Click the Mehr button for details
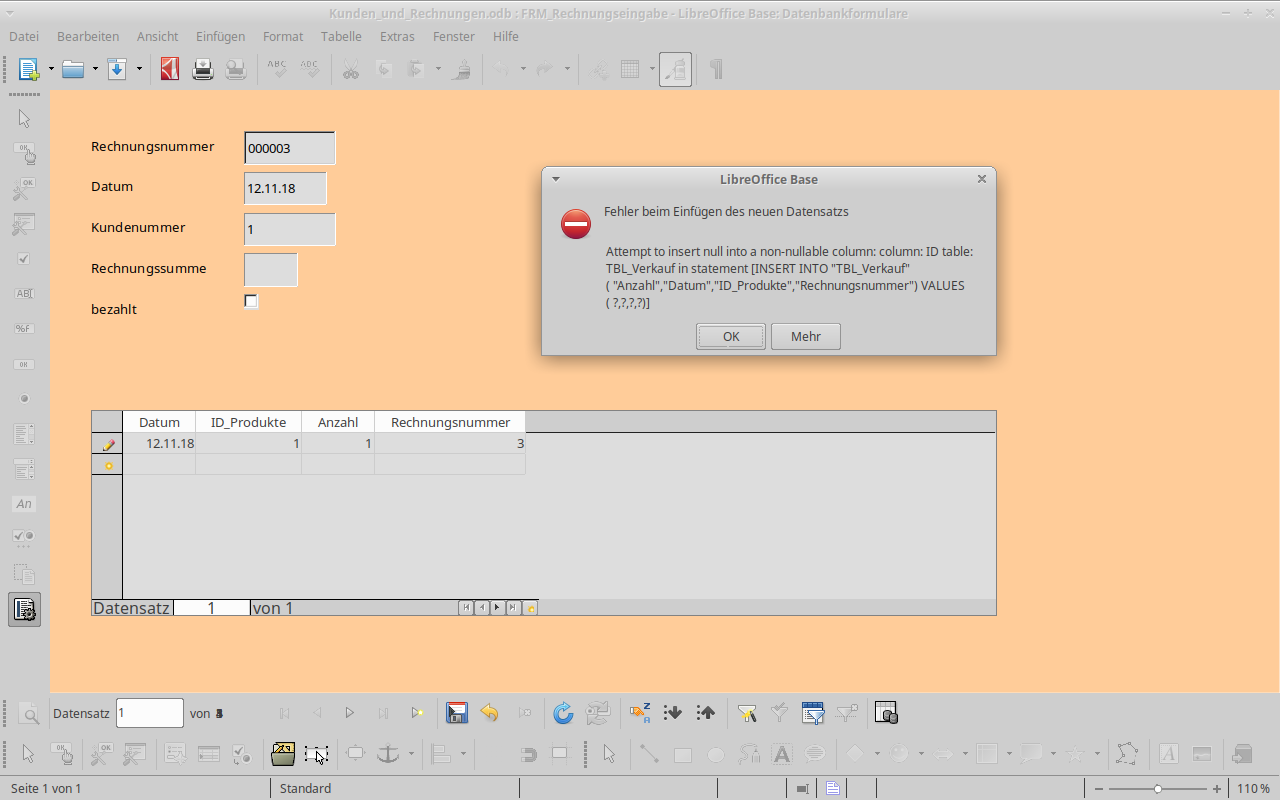 coord(805,336)
